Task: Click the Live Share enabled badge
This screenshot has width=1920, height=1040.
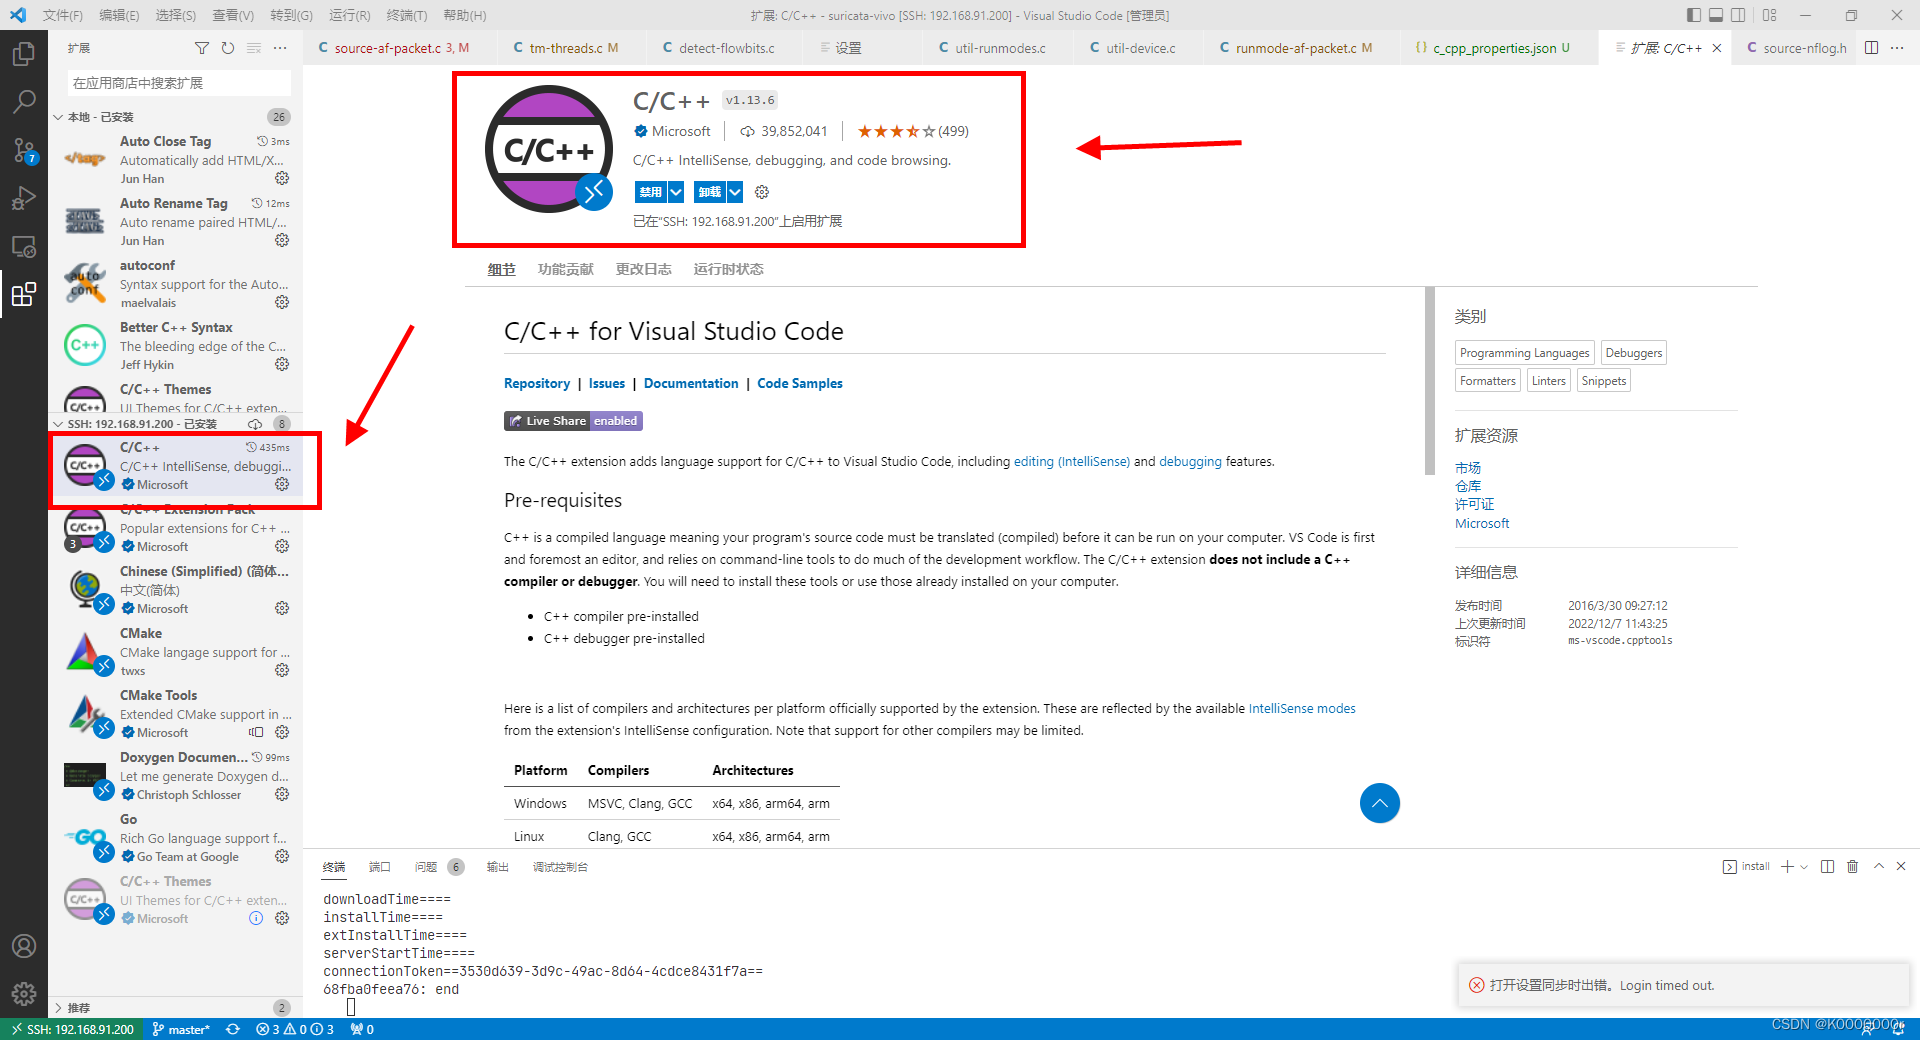Action: (x=573, y=420)
